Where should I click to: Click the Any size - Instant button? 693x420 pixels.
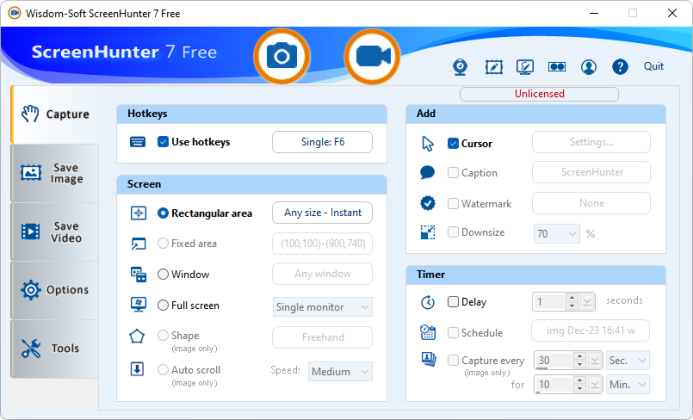323,213
